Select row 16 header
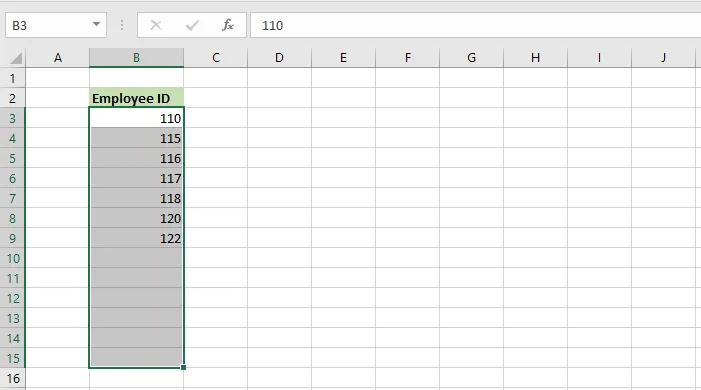 tap(13, 378)
